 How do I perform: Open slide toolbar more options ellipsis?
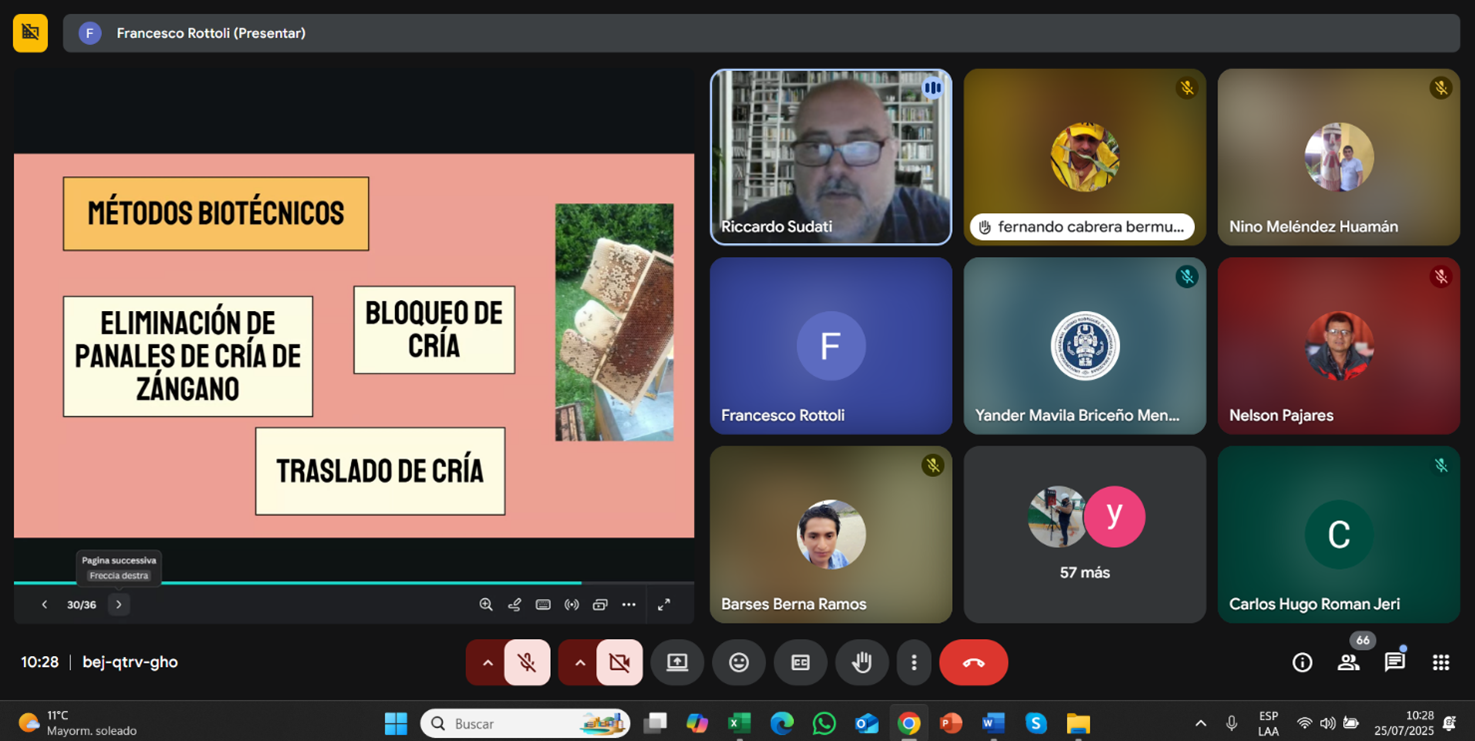[629, 604]
